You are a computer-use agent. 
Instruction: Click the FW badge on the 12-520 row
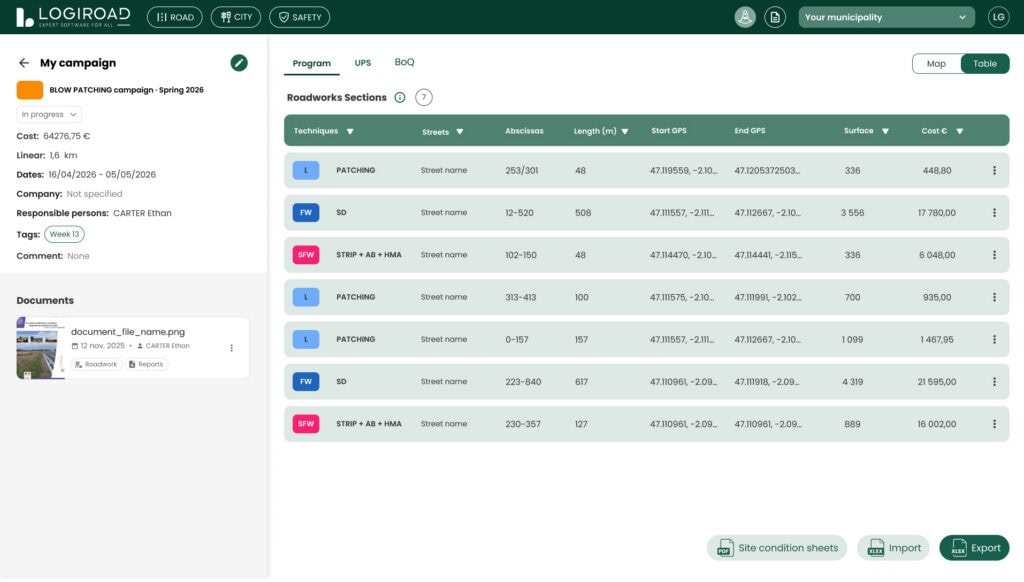point(306,213)
